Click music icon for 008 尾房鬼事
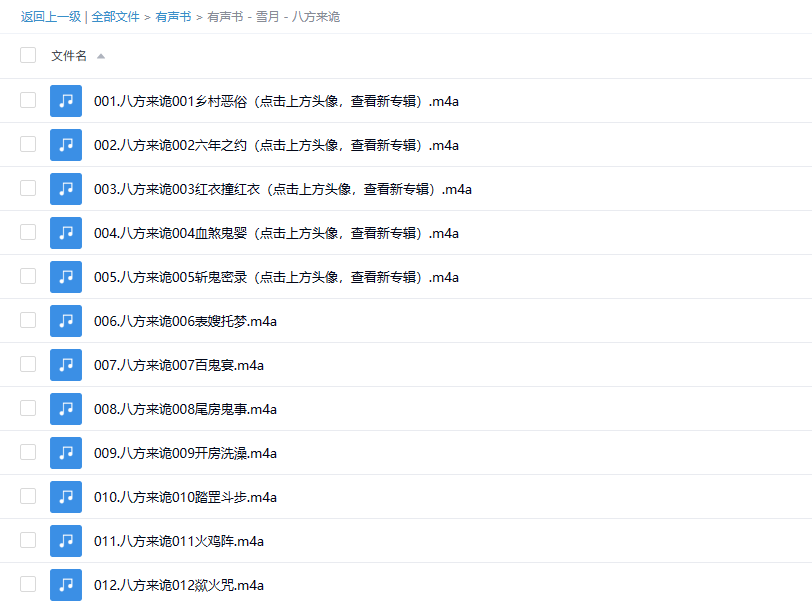Viewport: 812px width, 609px height. 66,409
